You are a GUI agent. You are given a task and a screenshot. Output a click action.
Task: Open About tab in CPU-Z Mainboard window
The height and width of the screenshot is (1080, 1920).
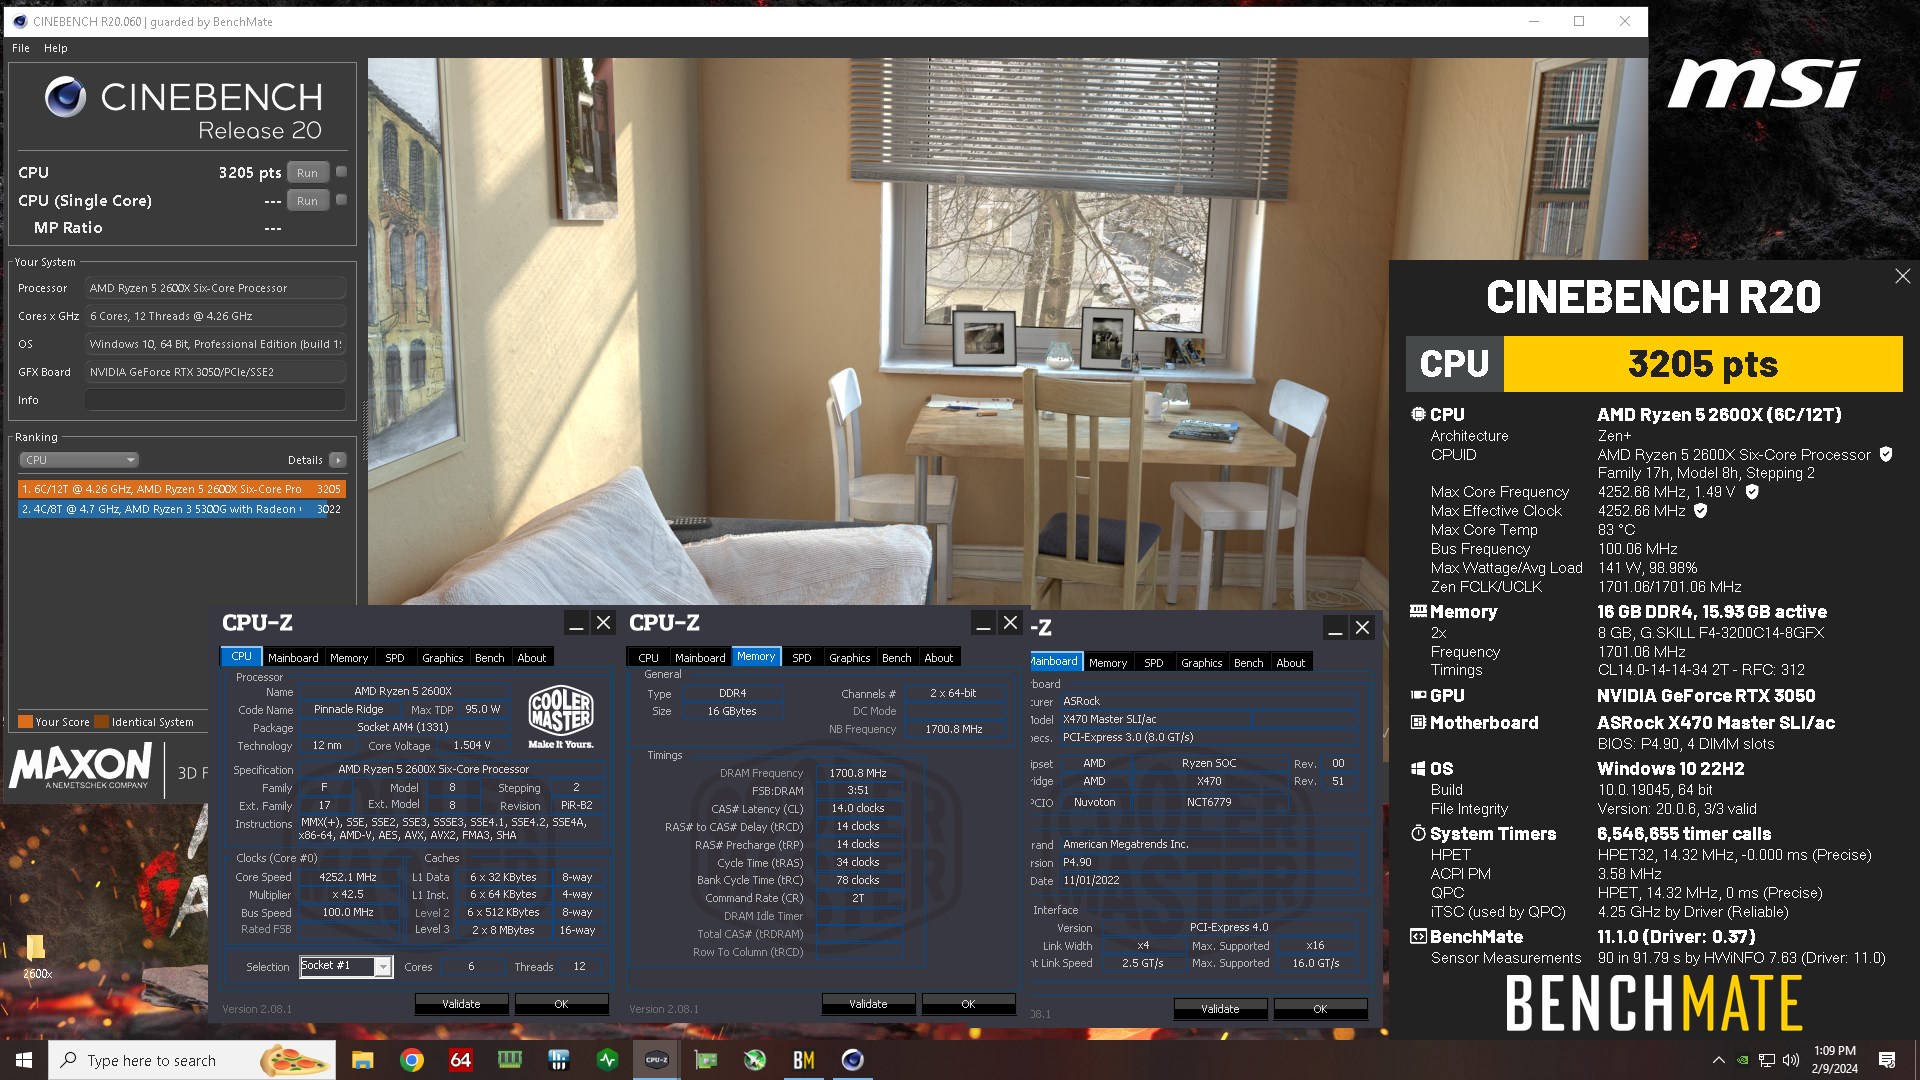point(1291,663)
